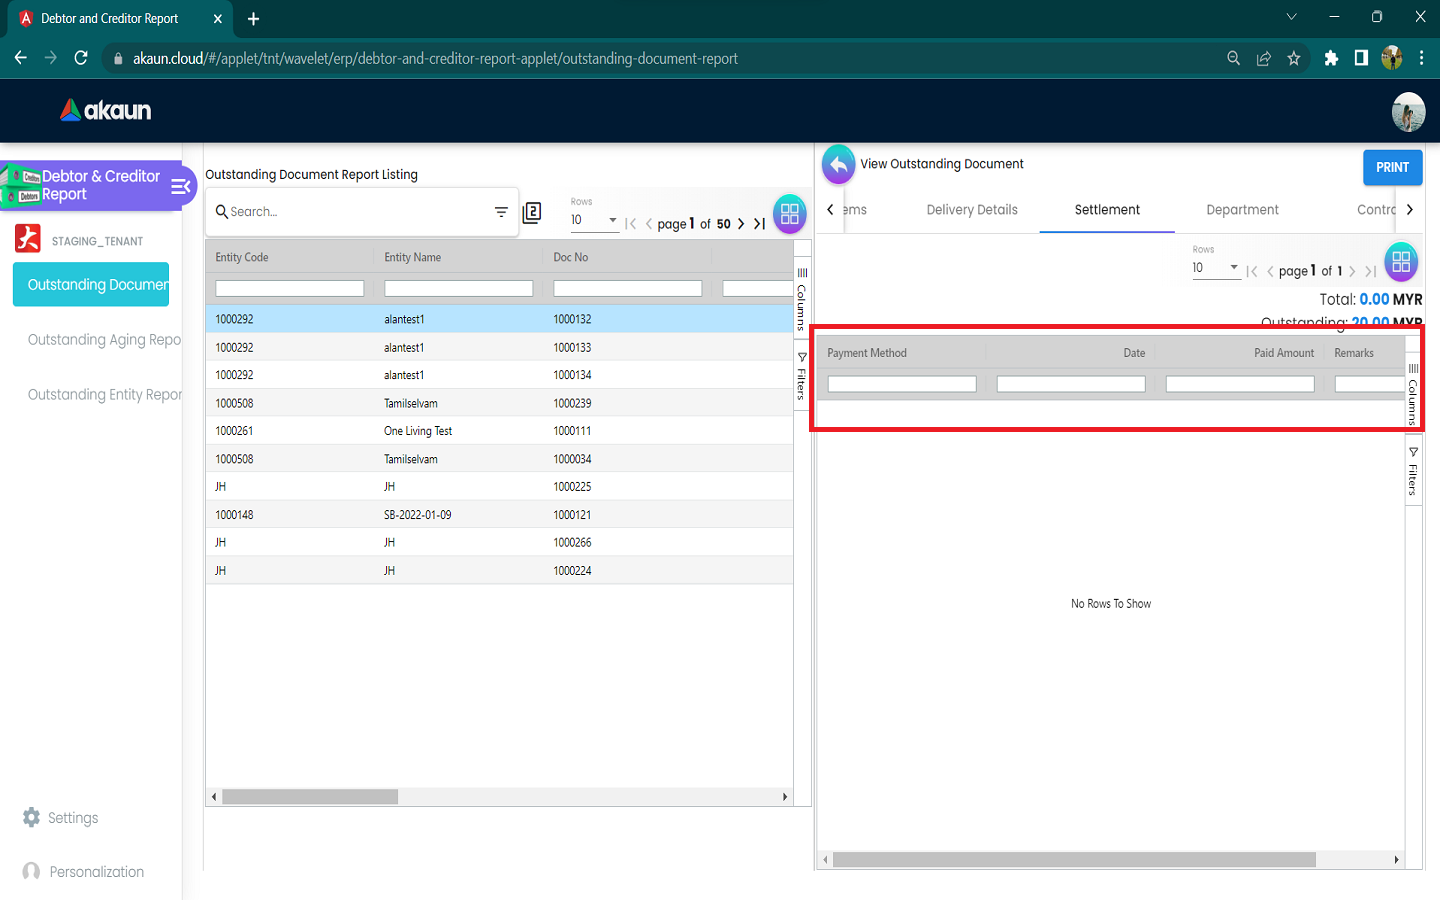This screenshot has height=900, width=1440.
Task: Open the Chrome extensions puzzle icon
Action: pyautogui.click(x=1331, y=59)
